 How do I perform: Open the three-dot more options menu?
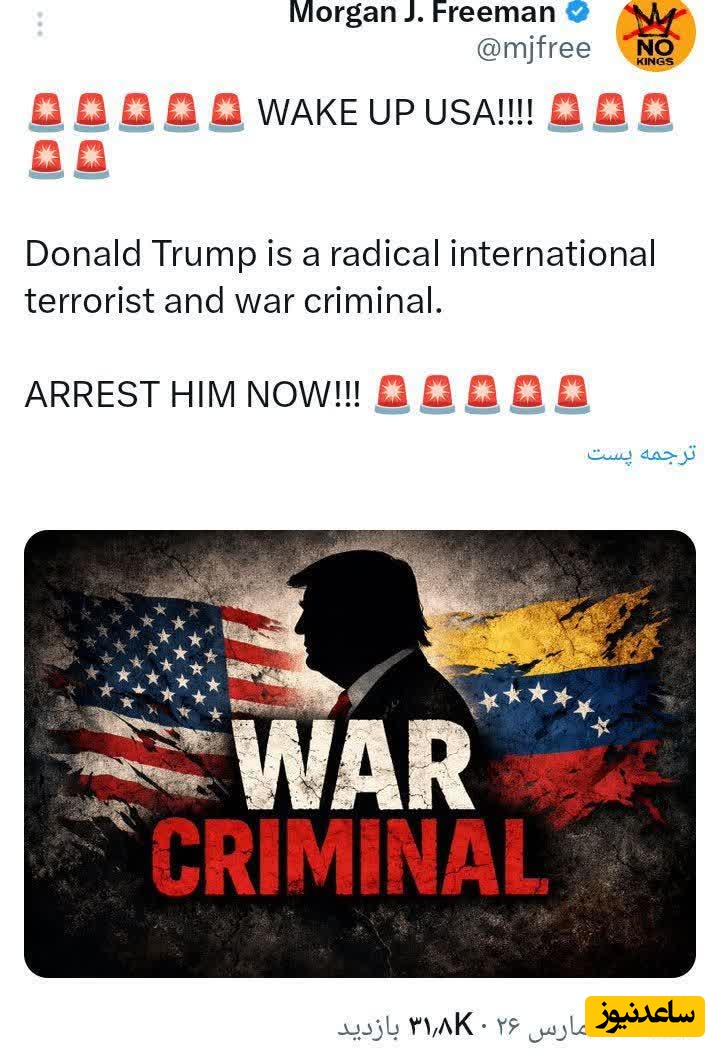[40, 23]
